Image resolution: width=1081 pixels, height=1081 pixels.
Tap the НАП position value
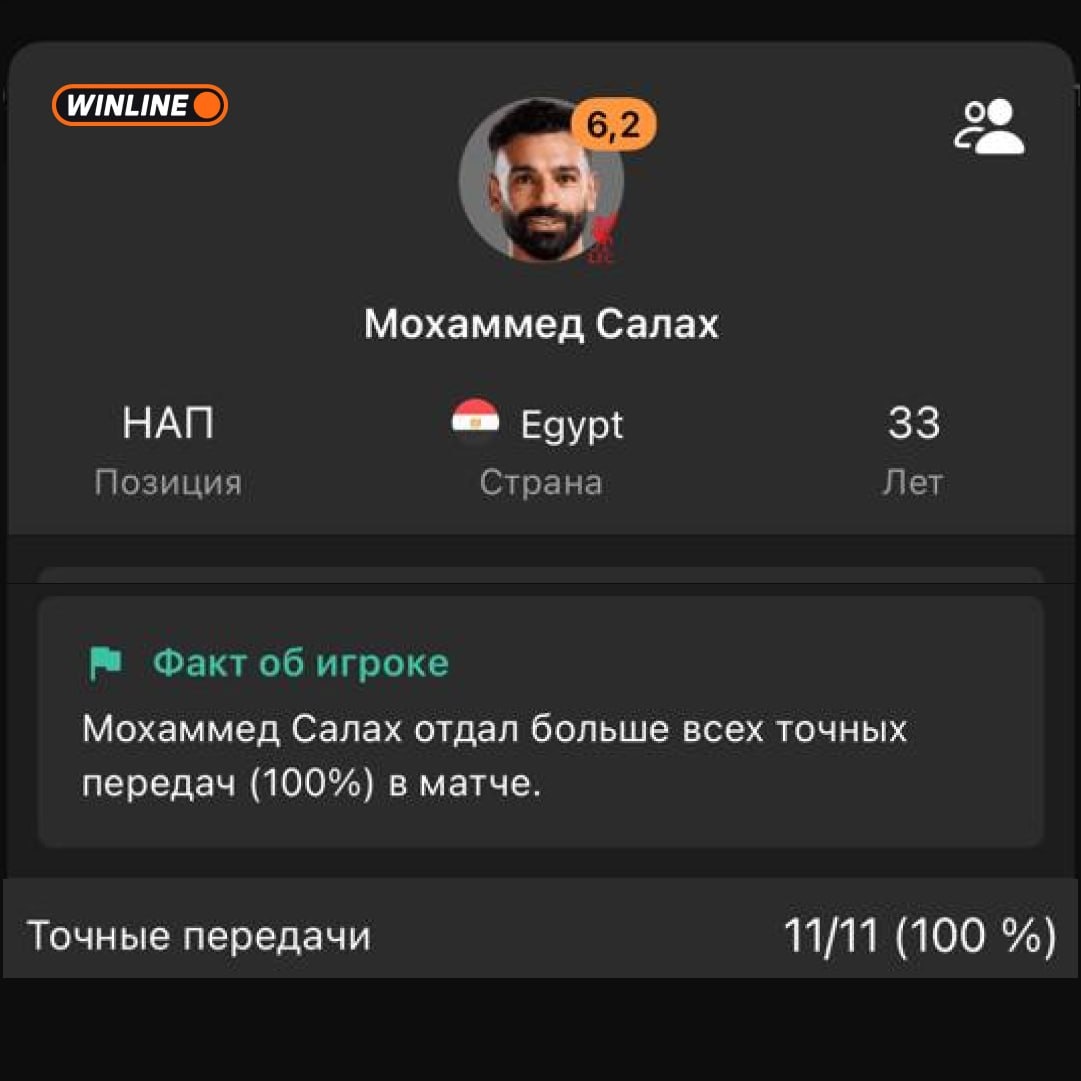coord(168,423)
